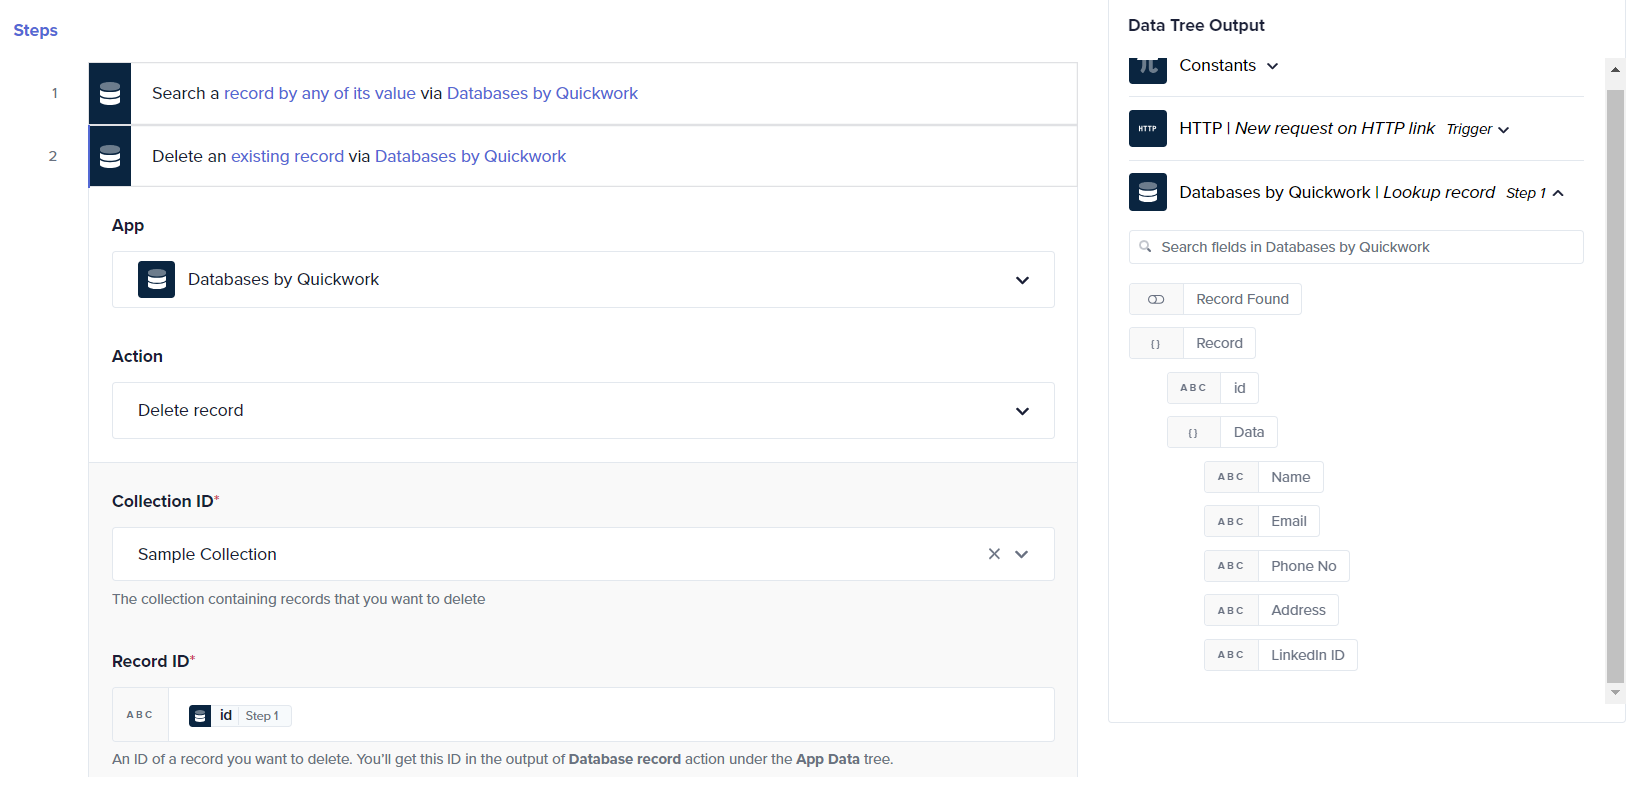Click the boolean icon beside Record Found
Viewport: 1637px width, 791px height.
click(x=1156, y=299)
